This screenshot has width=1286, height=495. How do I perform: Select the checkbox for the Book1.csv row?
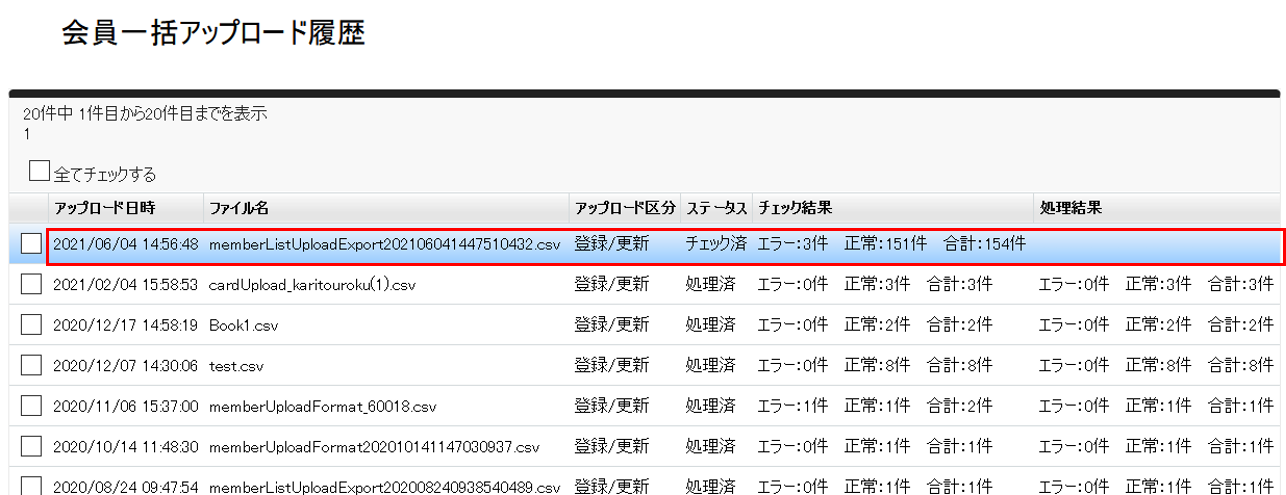pos(31,325)
